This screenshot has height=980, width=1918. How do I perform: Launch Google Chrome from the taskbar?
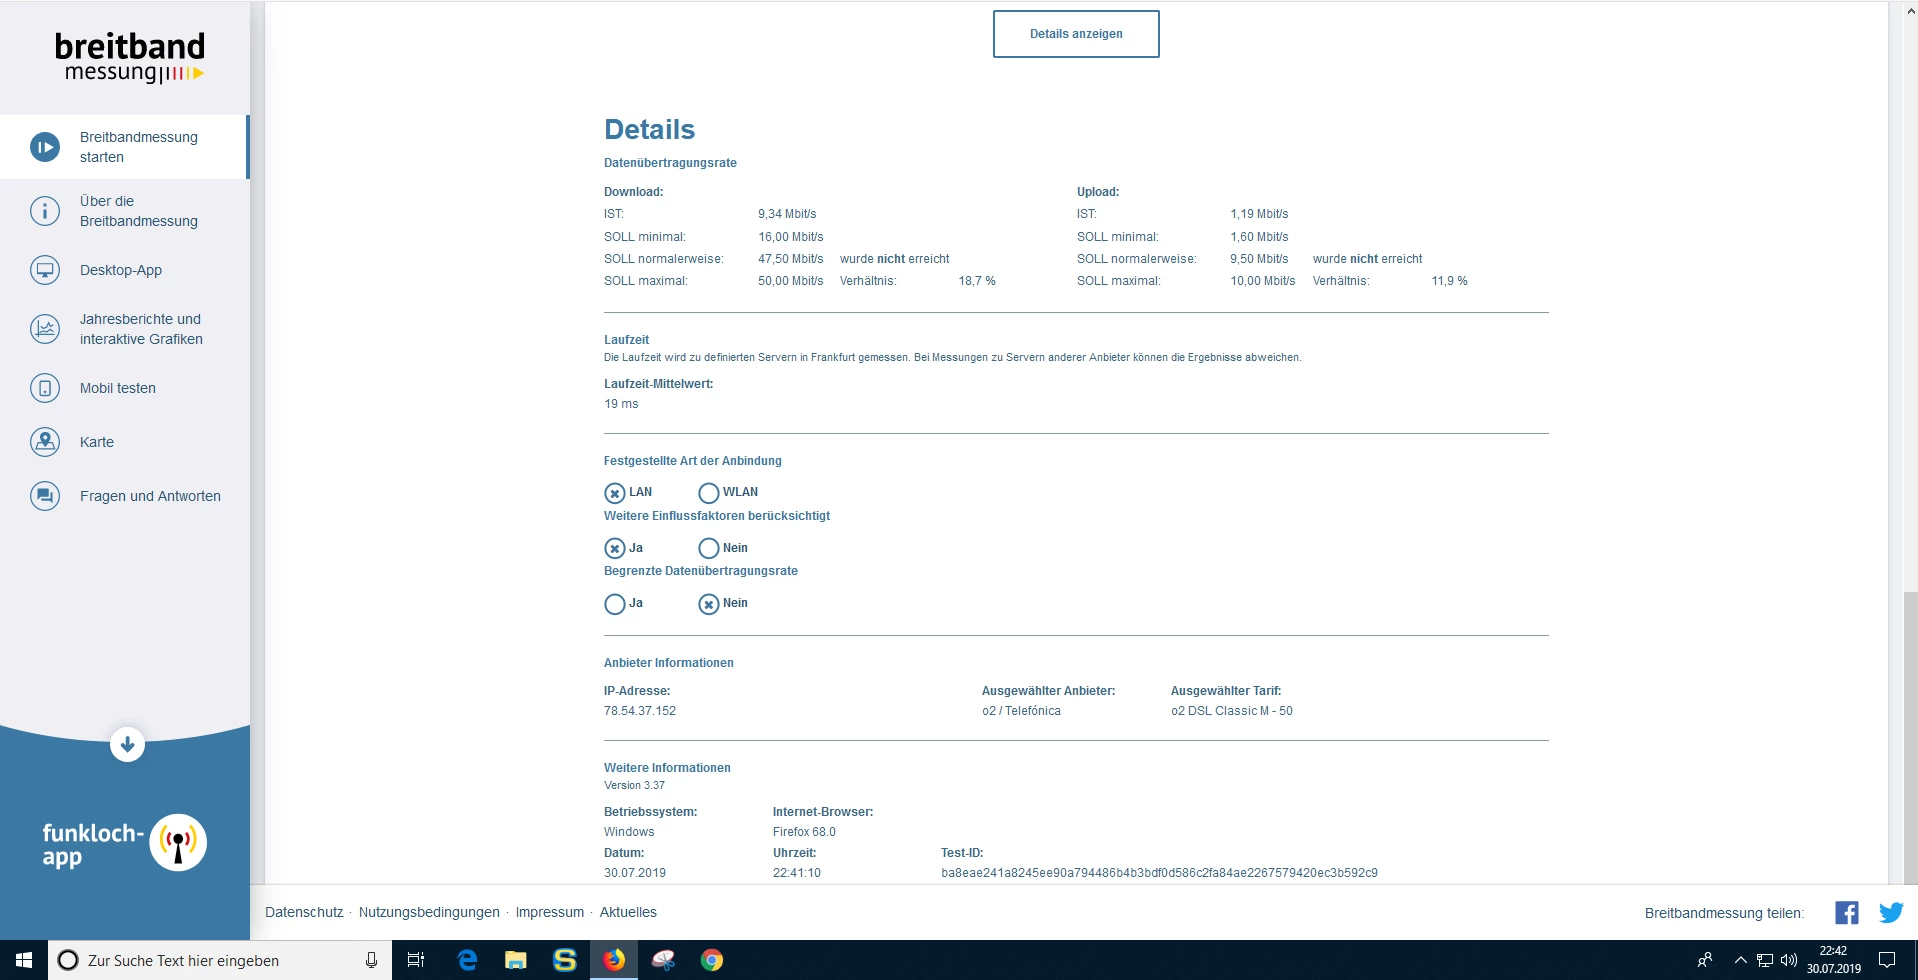[x=712, y=960]
